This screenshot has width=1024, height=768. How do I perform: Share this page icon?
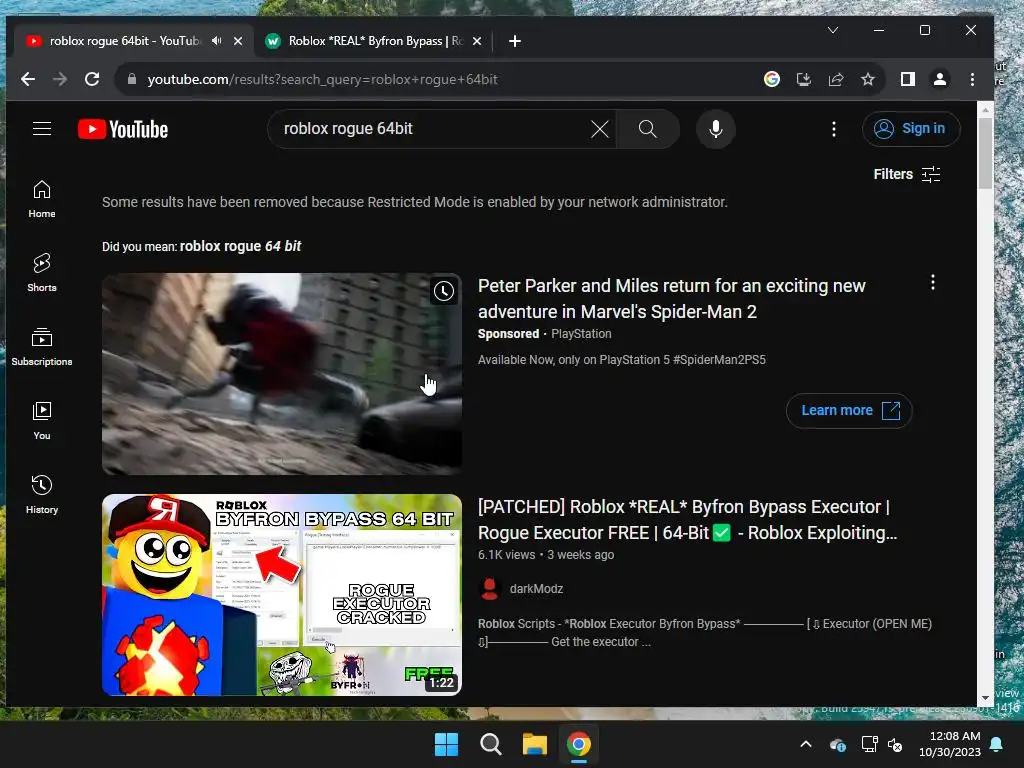(836, 79)
